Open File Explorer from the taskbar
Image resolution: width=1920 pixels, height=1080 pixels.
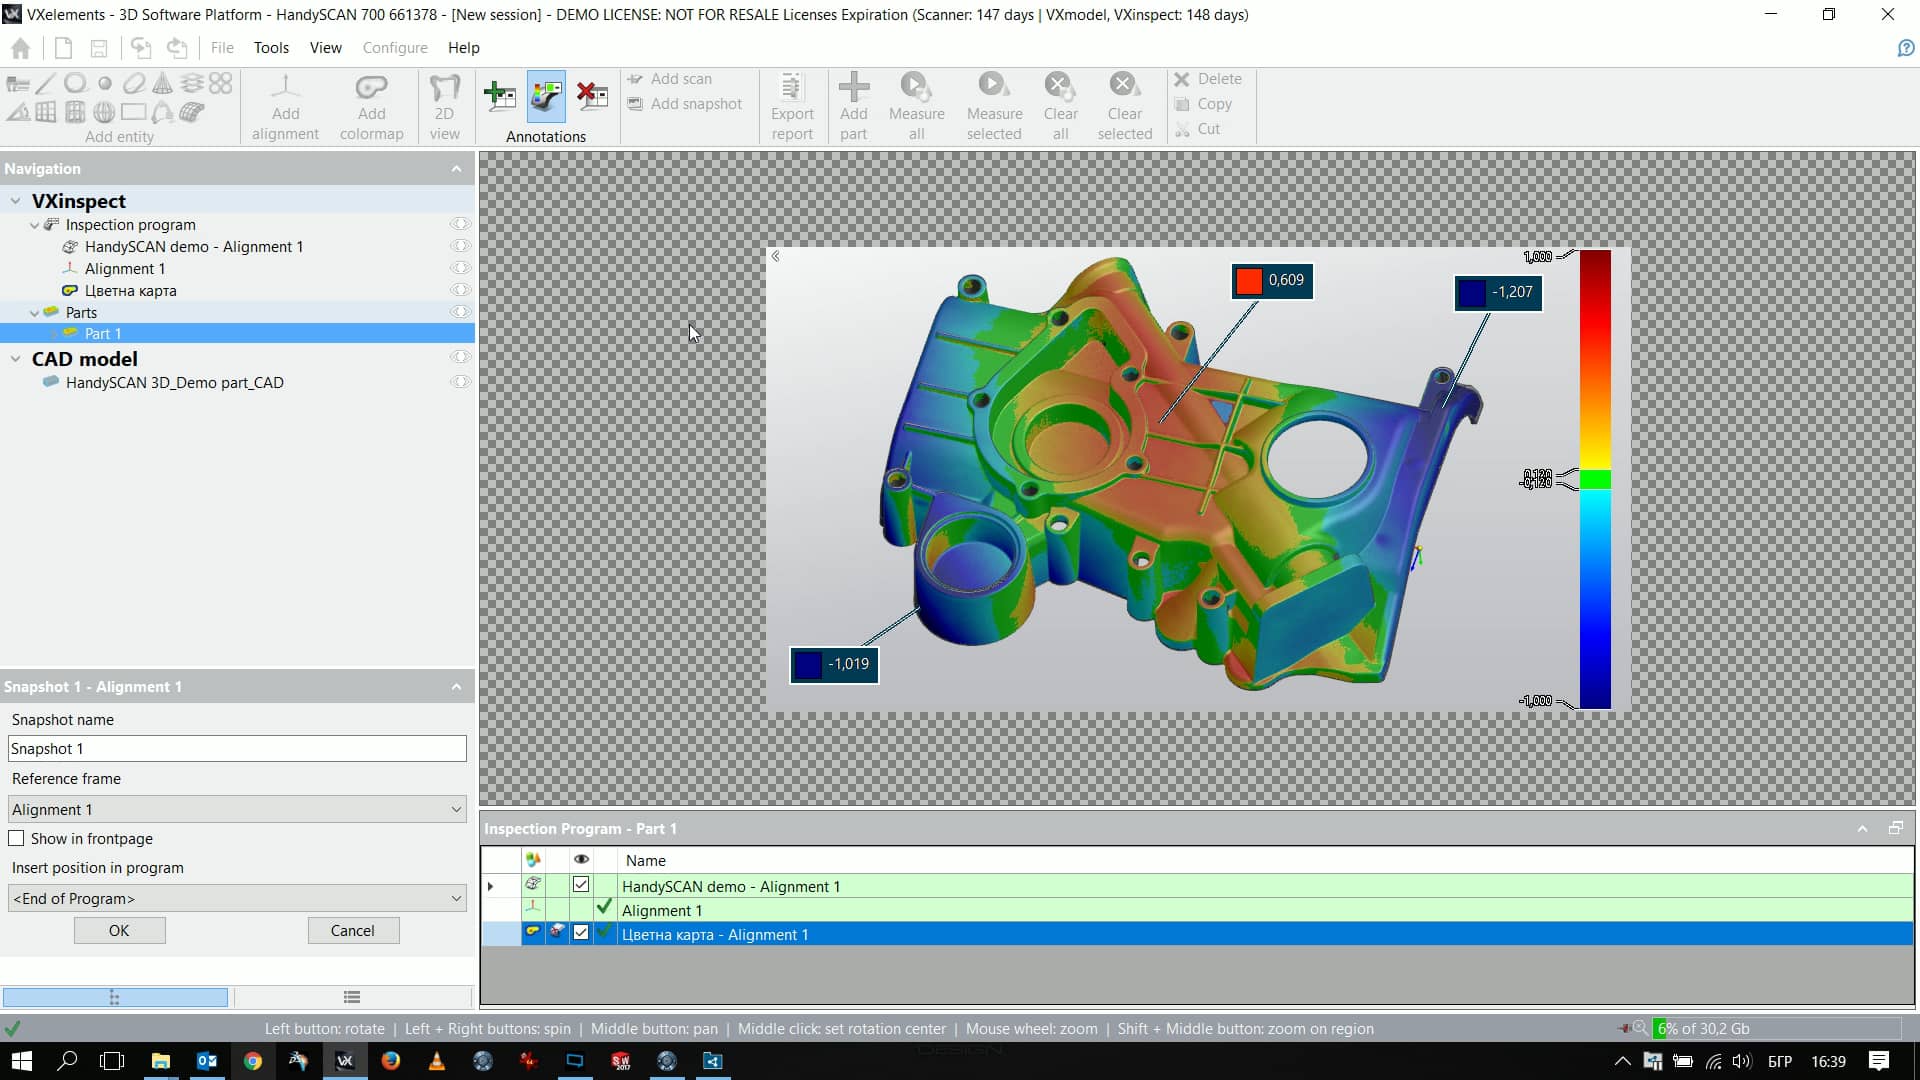pos(161,1061)
